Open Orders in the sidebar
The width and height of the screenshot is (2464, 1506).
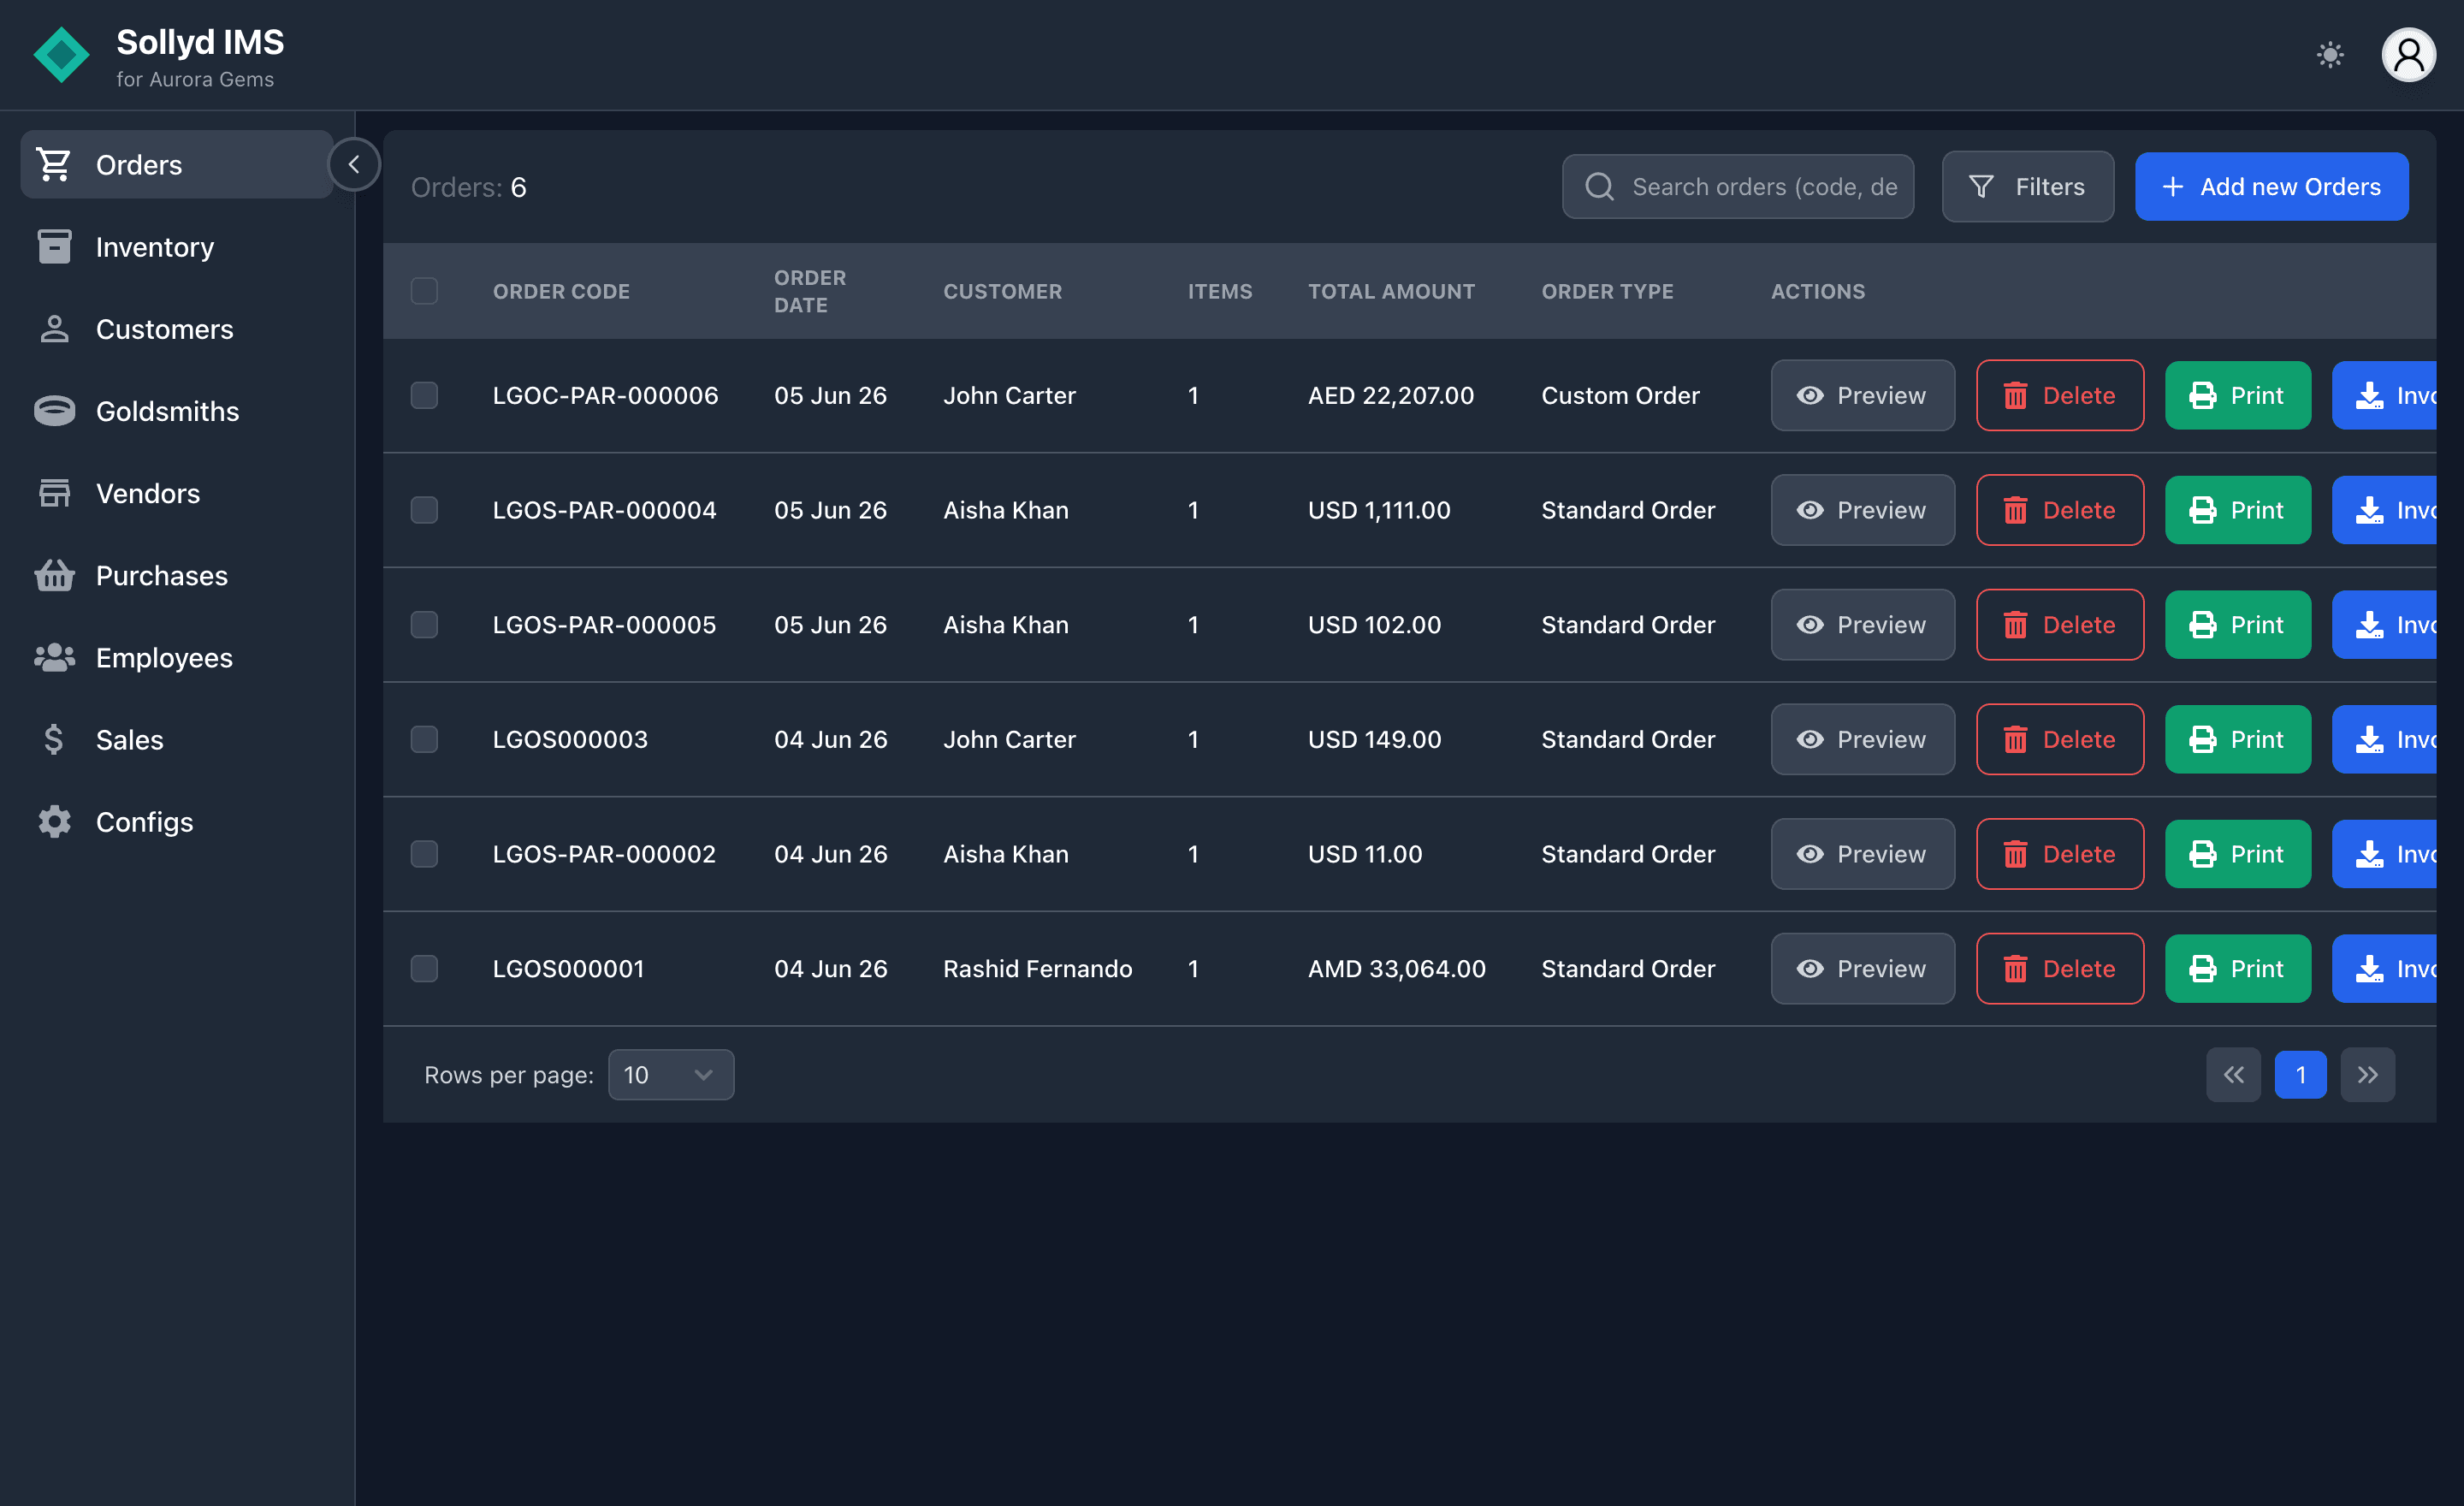(x=177, y=164)
